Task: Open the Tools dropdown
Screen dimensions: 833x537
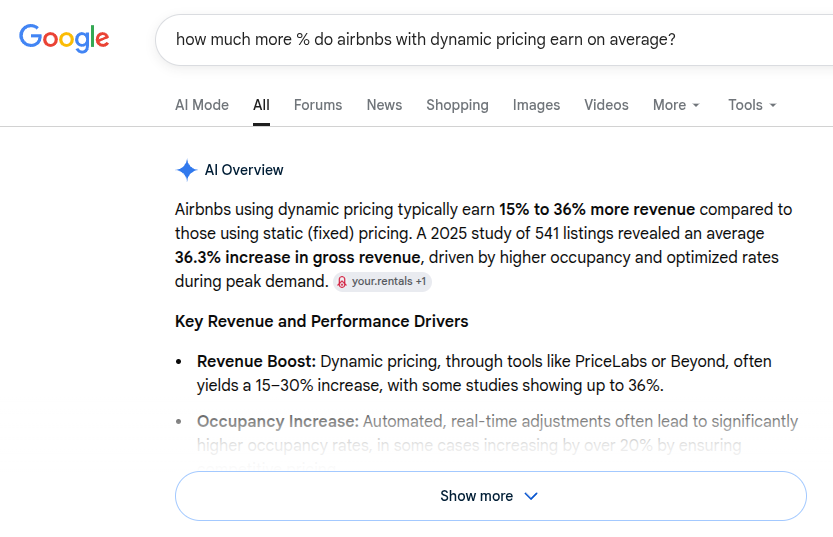Action: point(752,105)
